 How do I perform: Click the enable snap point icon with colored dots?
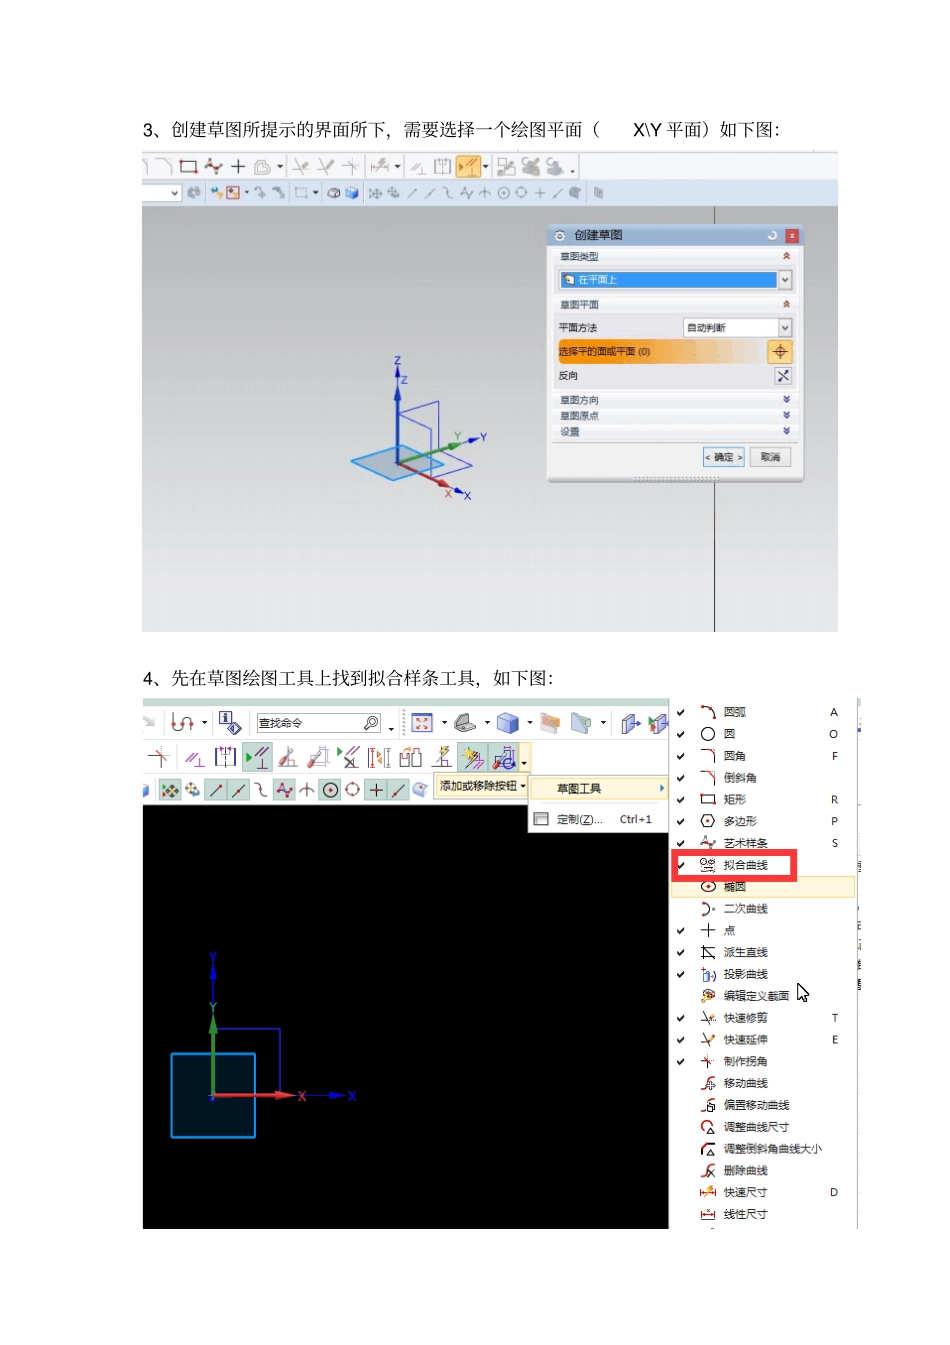(x=170, y=790)
